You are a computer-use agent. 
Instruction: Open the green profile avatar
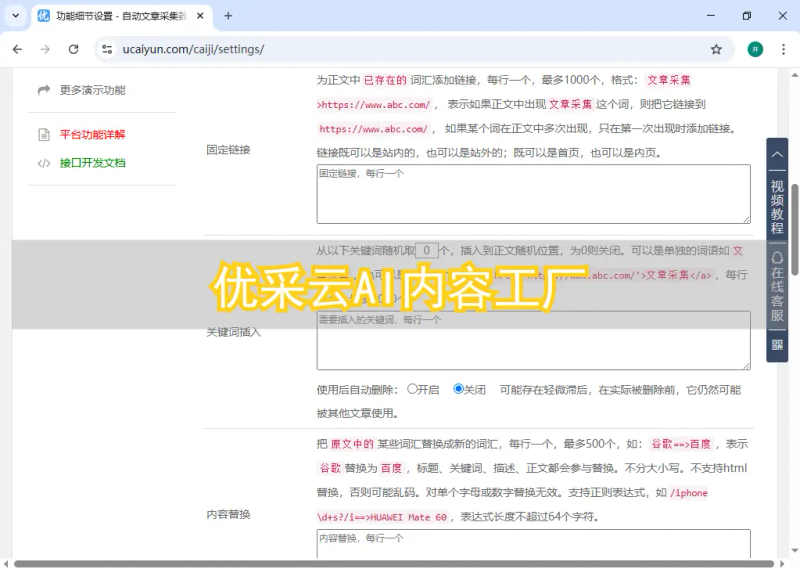[755, 49]
